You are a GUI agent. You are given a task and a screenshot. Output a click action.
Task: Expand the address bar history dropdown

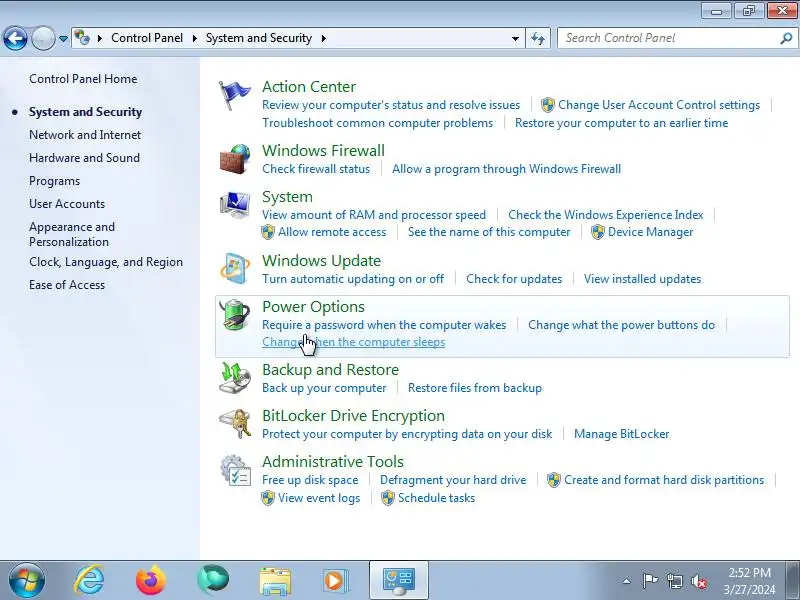pos(515,38)
